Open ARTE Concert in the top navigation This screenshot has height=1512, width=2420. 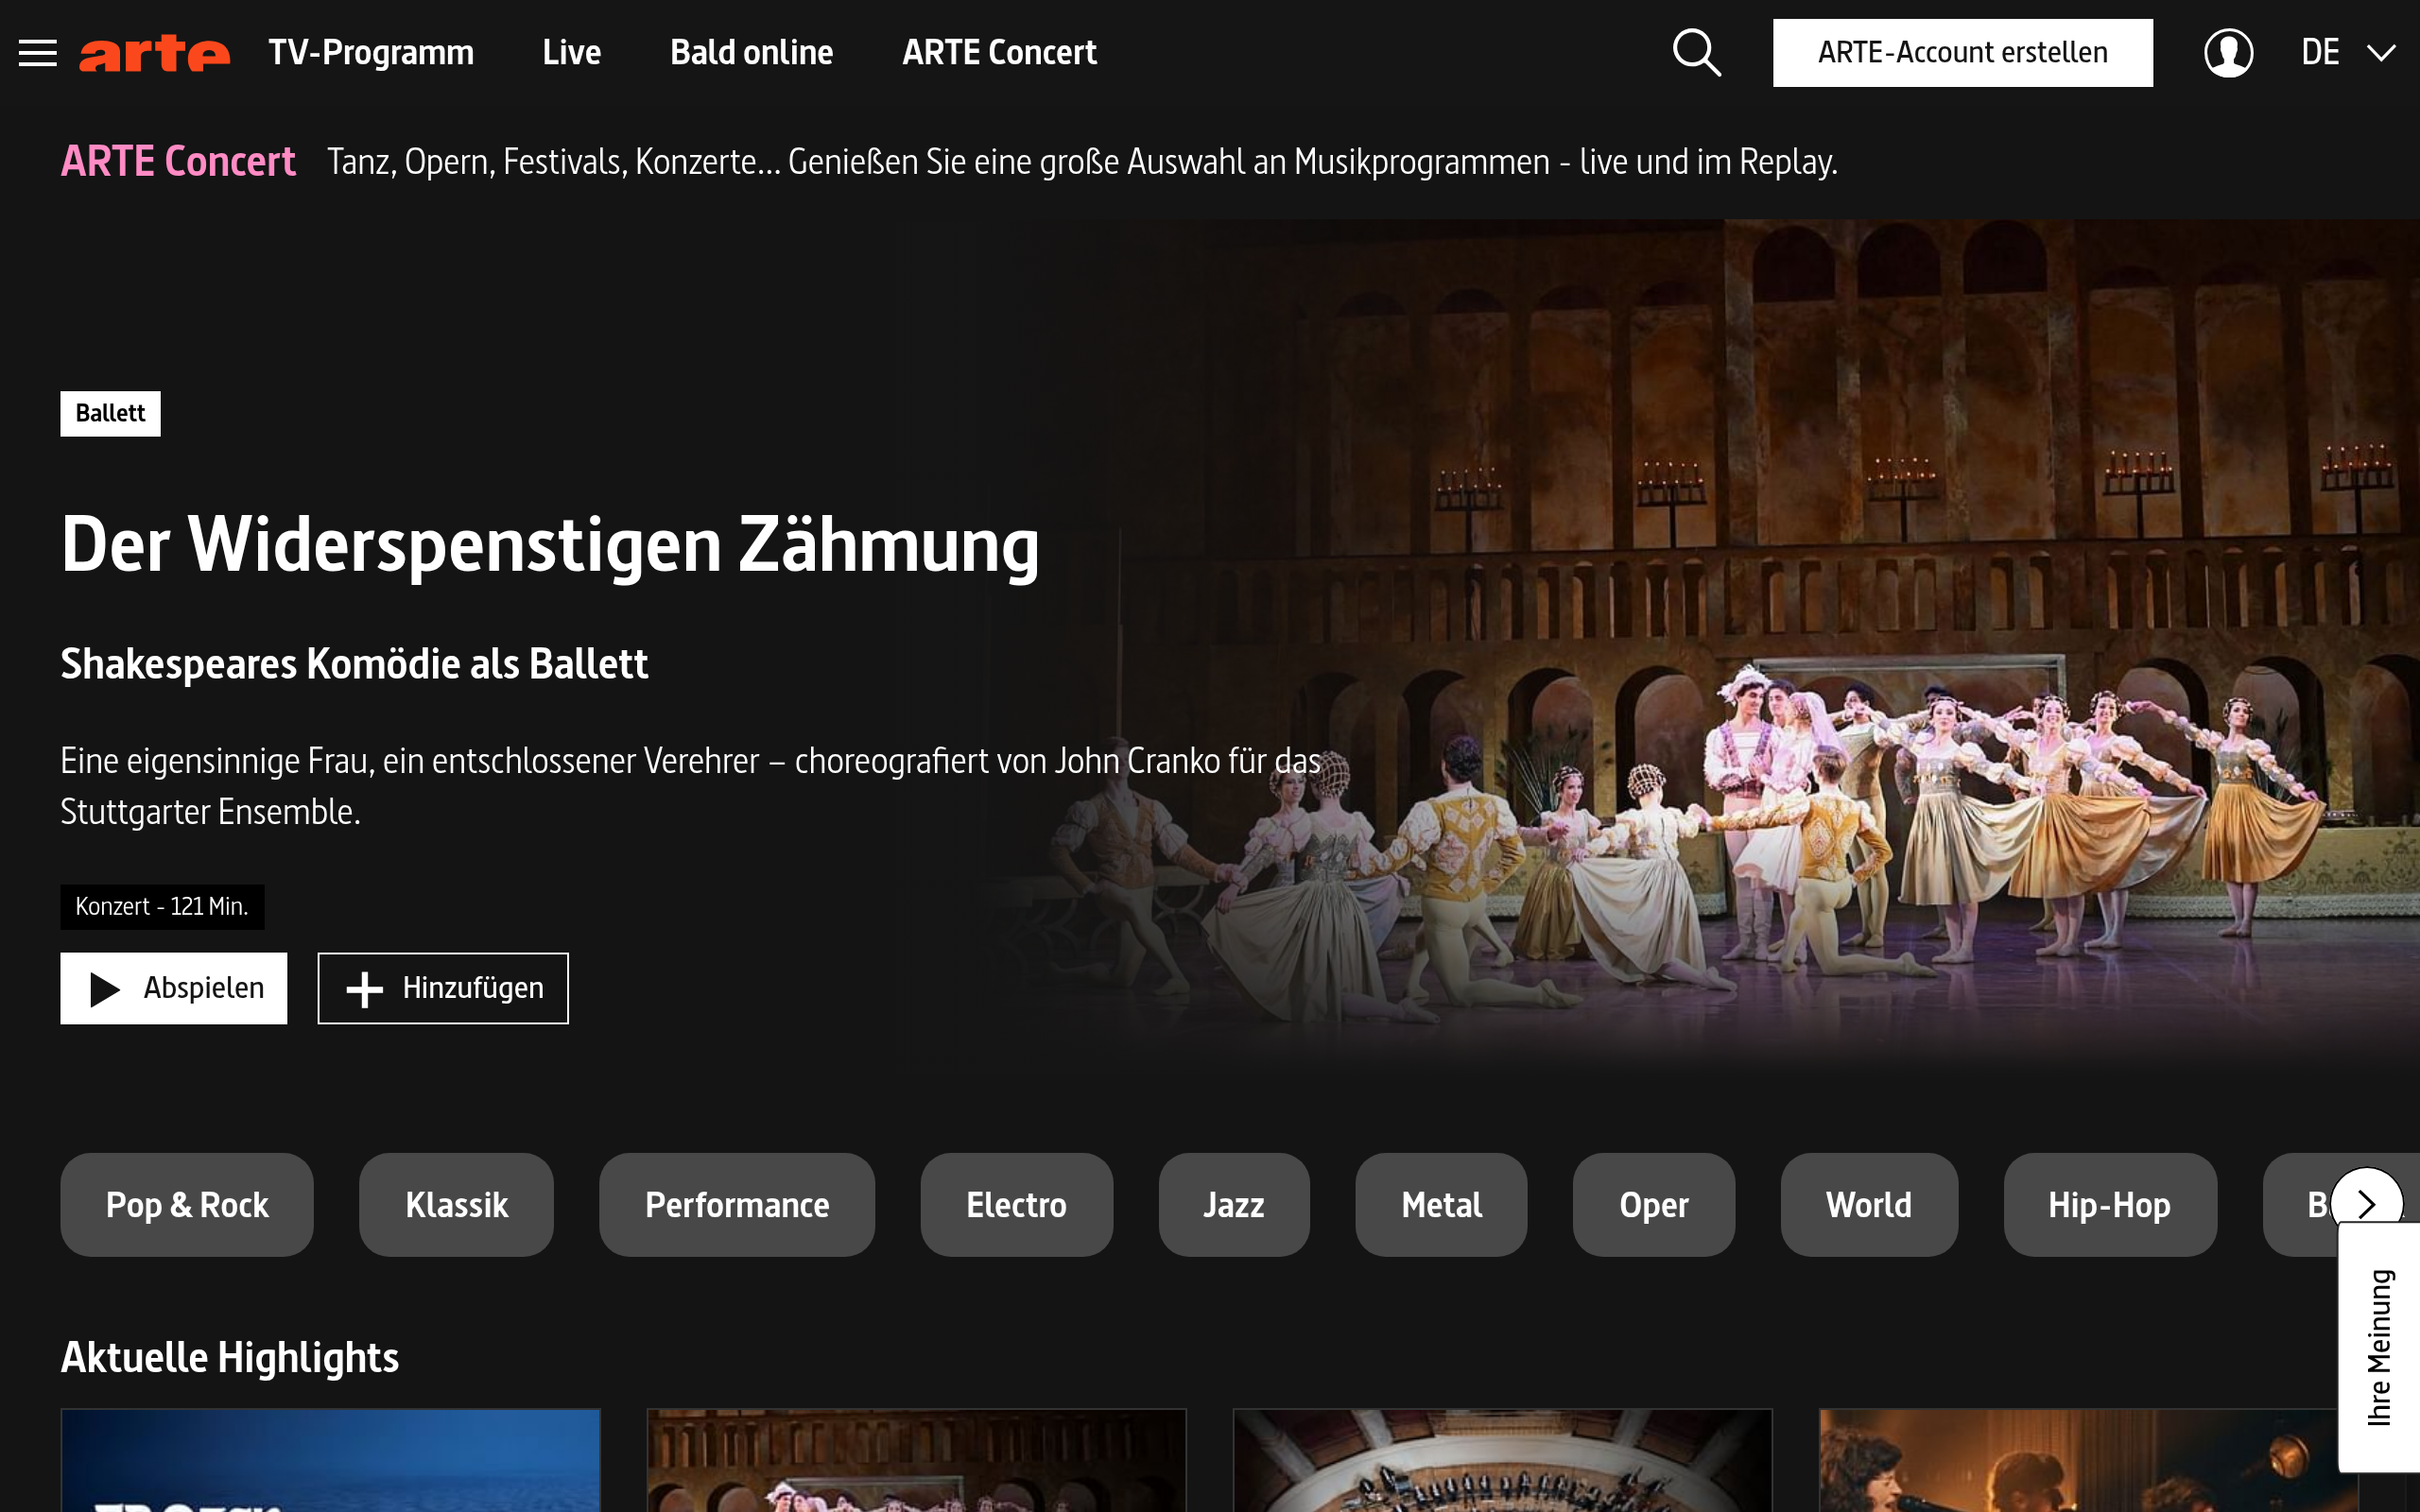pos(999,52)
